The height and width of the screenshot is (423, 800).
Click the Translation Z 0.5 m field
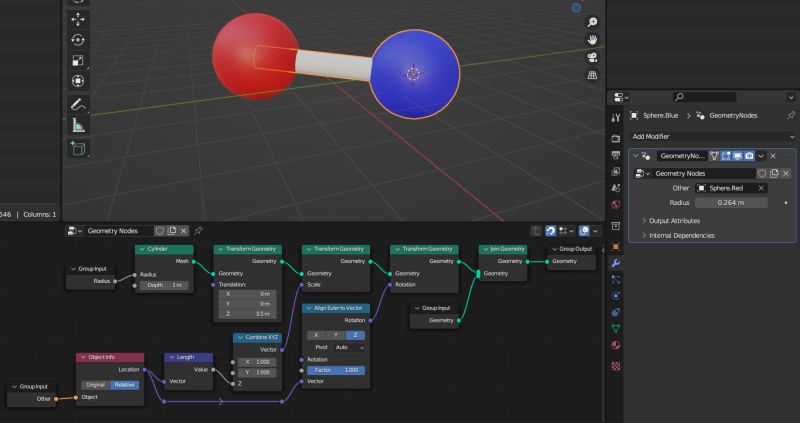[x=247, y=314]
